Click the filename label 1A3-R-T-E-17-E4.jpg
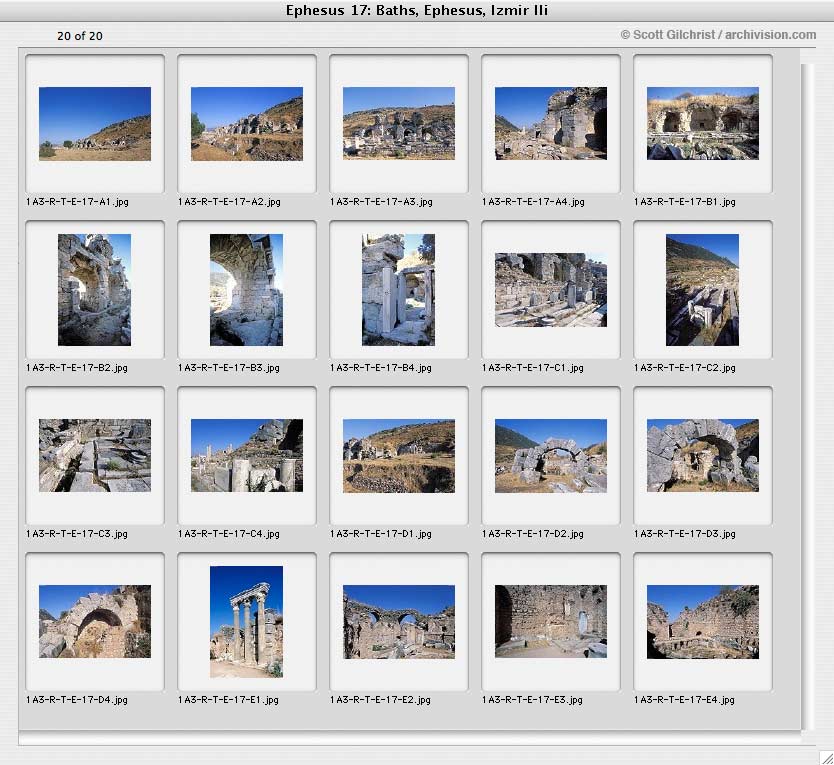Screen dimensions: 834x765 tap(685, 700)
